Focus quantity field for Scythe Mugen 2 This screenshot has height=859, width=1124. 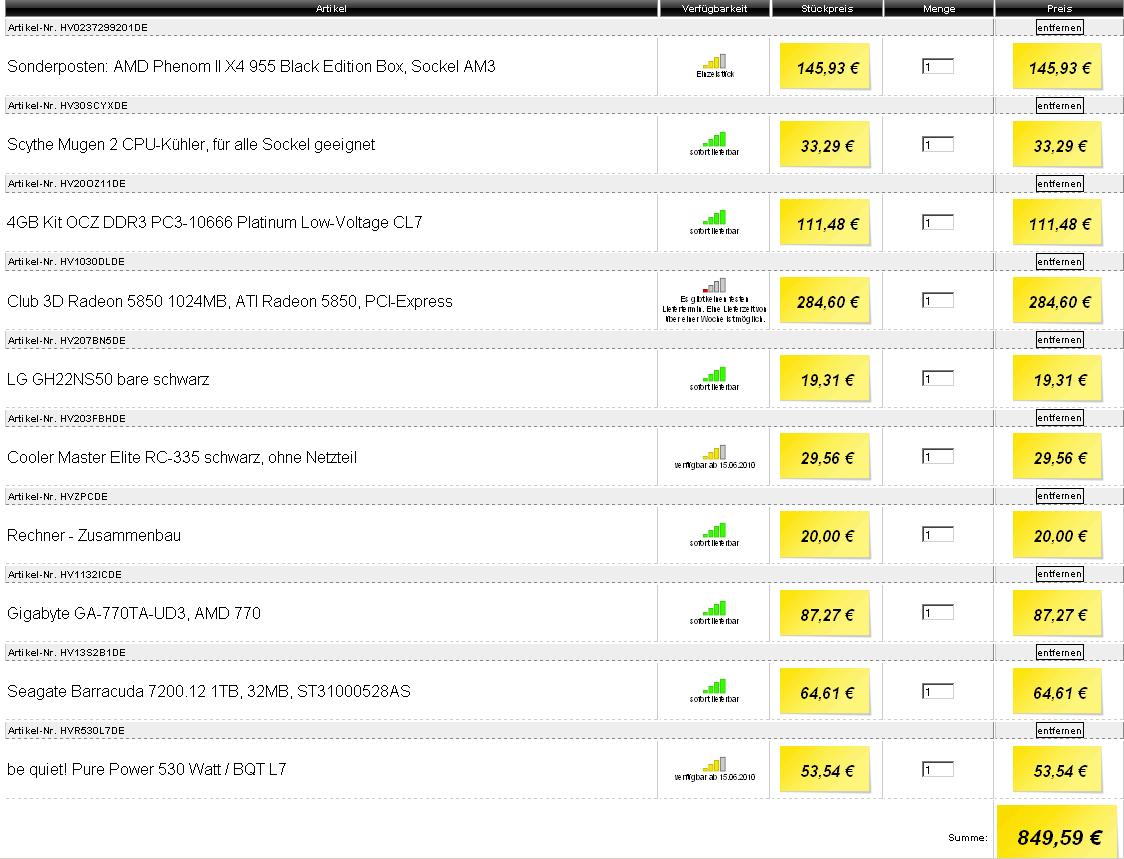(x=938, y=145)
